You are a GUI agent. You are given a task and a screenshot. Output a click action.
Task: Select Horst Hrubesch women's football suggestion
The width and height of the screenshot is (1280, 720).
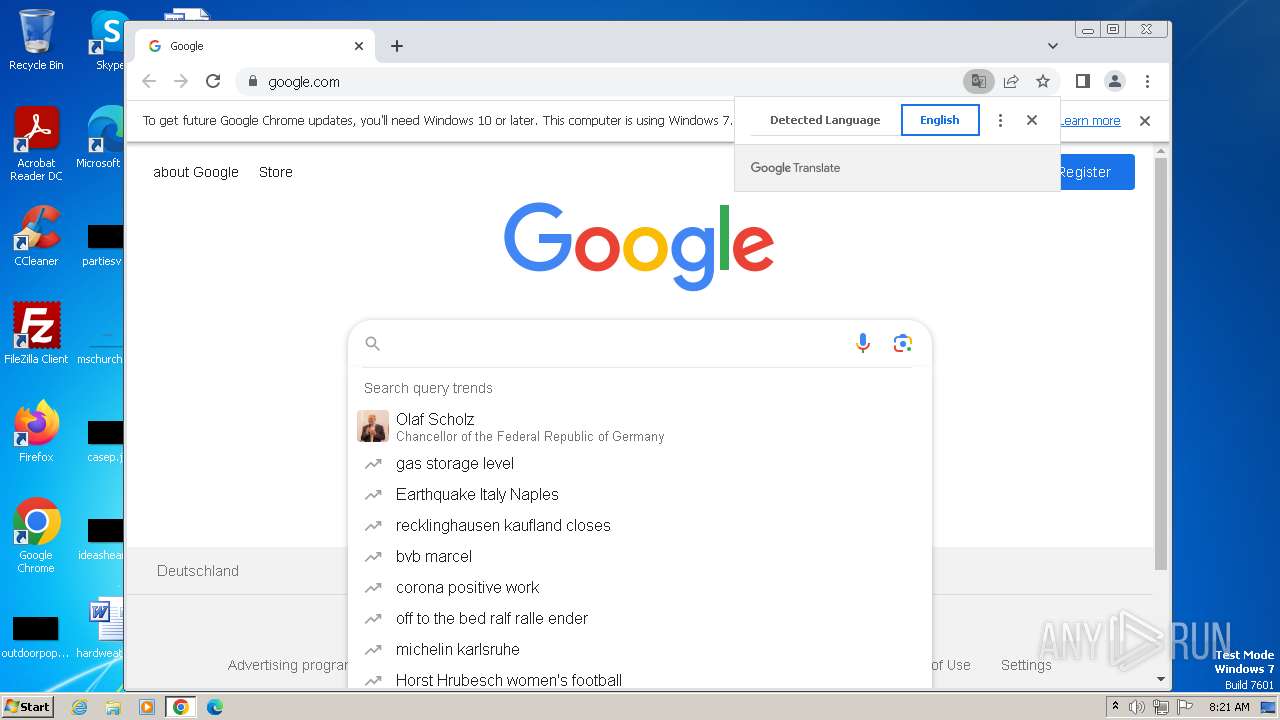coord(640,679)
